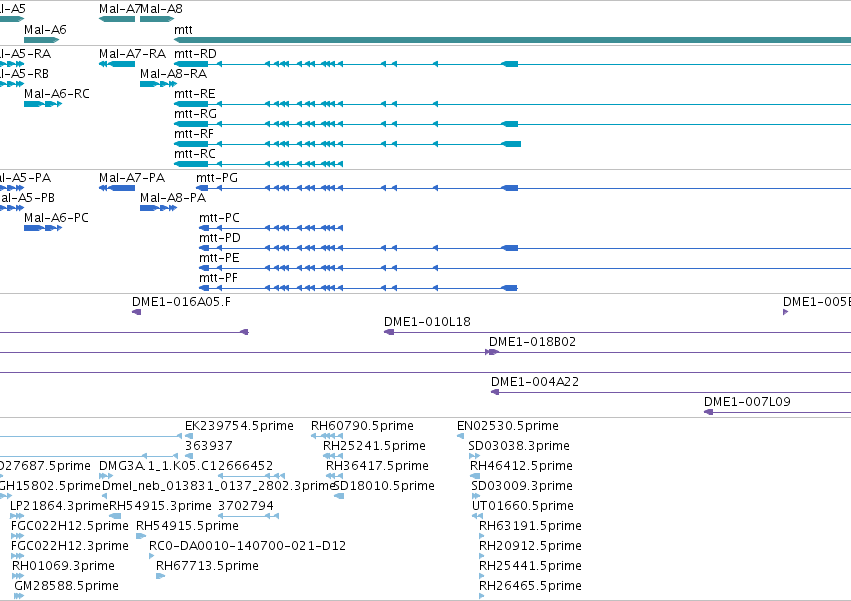Click the Mal-A7-RA transcript label
This screenshot has width=851, height=601.
132,54
